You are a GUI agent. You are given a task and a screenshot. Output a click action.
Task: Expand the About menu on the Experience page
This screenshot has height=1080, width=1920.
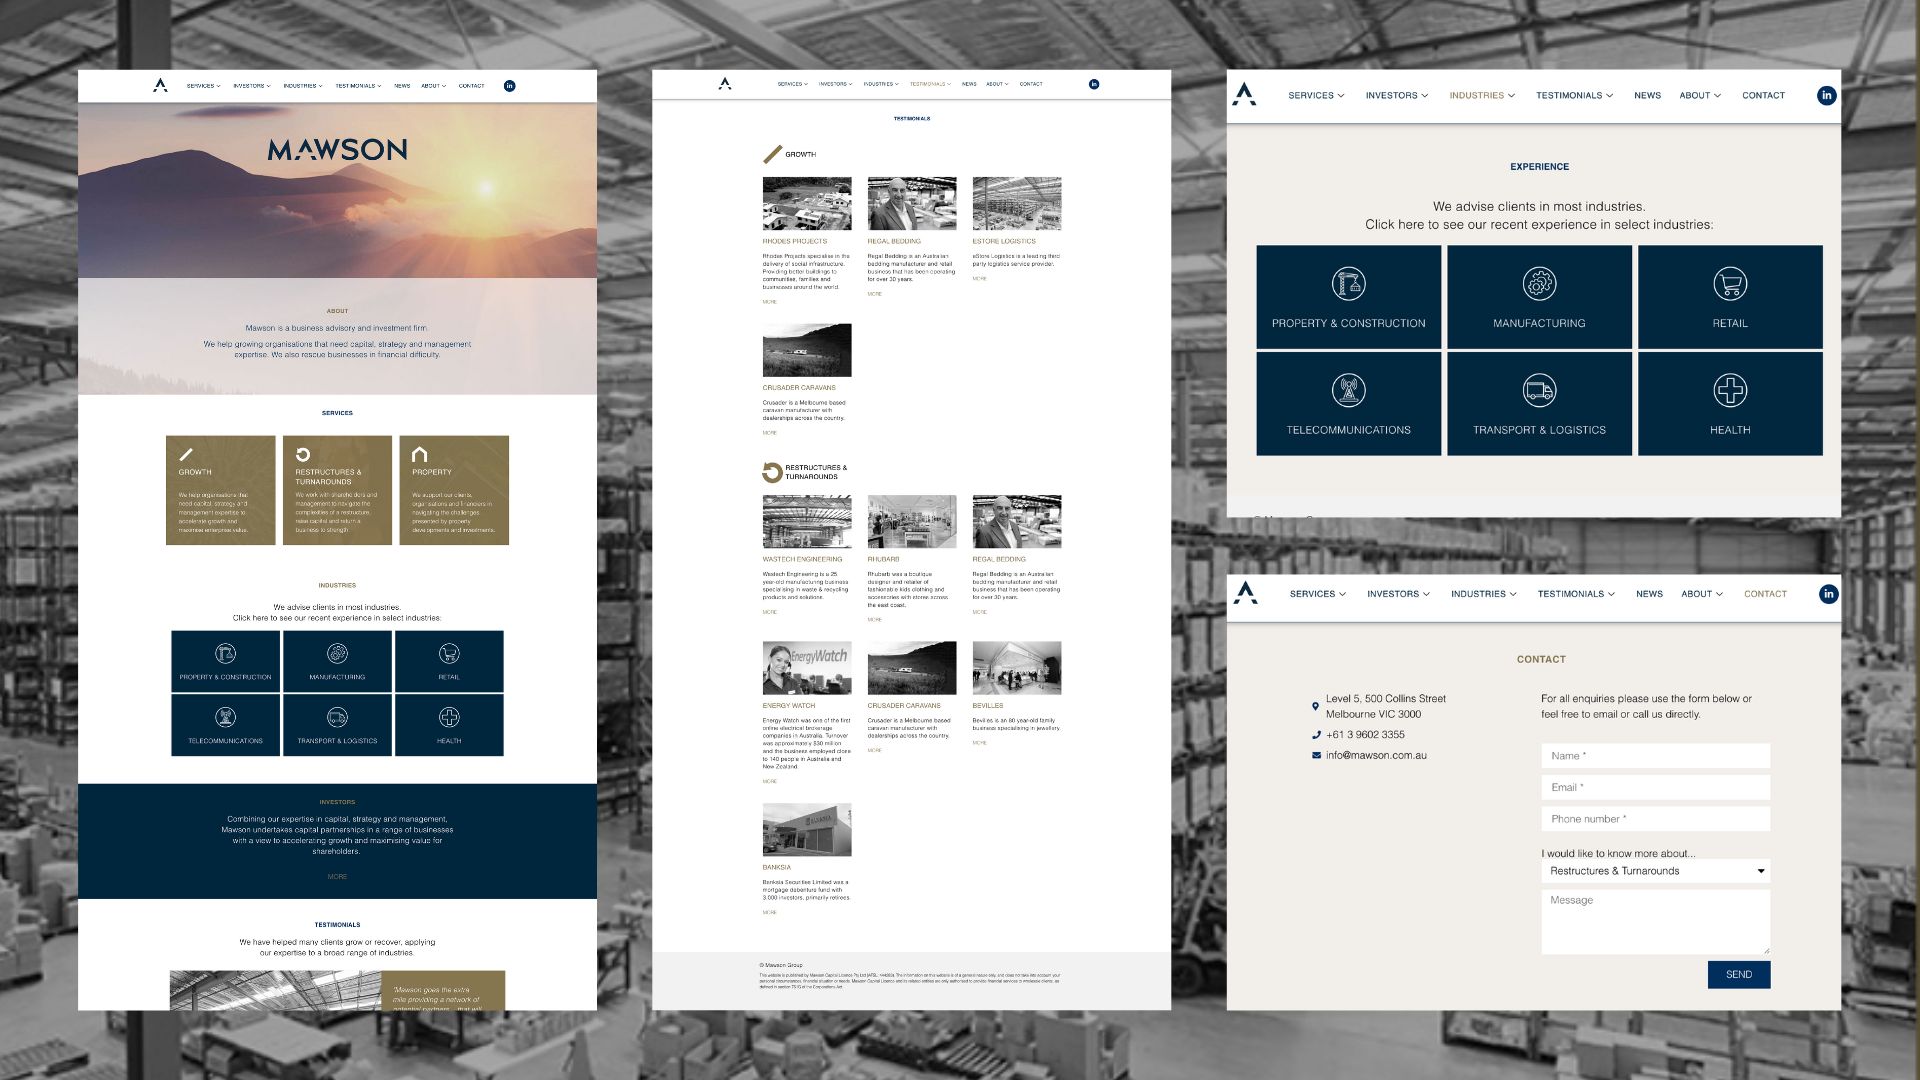point(1700,96)
